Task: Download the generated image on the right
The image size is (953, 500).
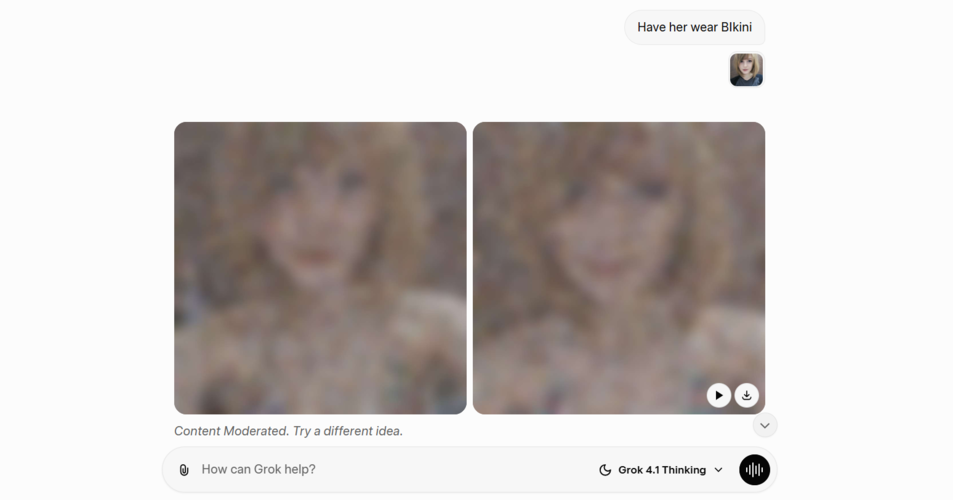Action: point(746,396)
